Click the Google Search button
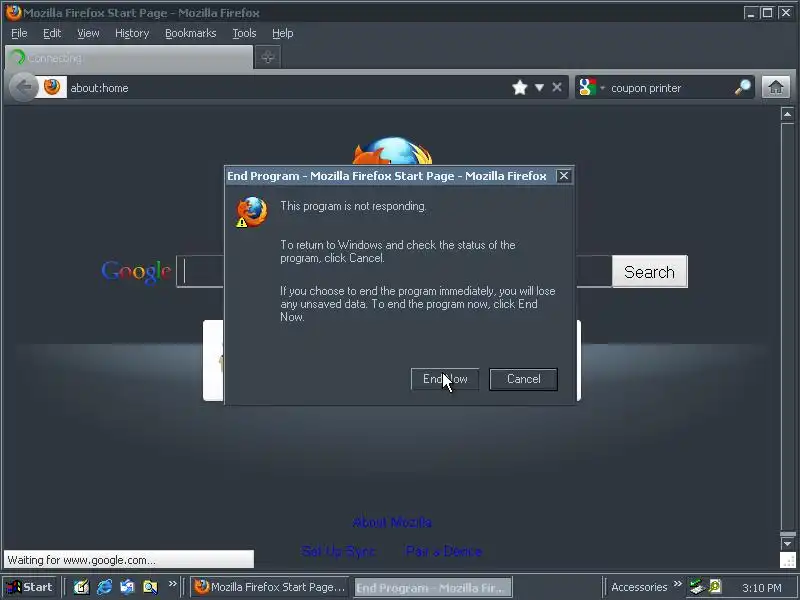Image resolution: width=800 pixels, height=600 pixels. coord(649,271)
